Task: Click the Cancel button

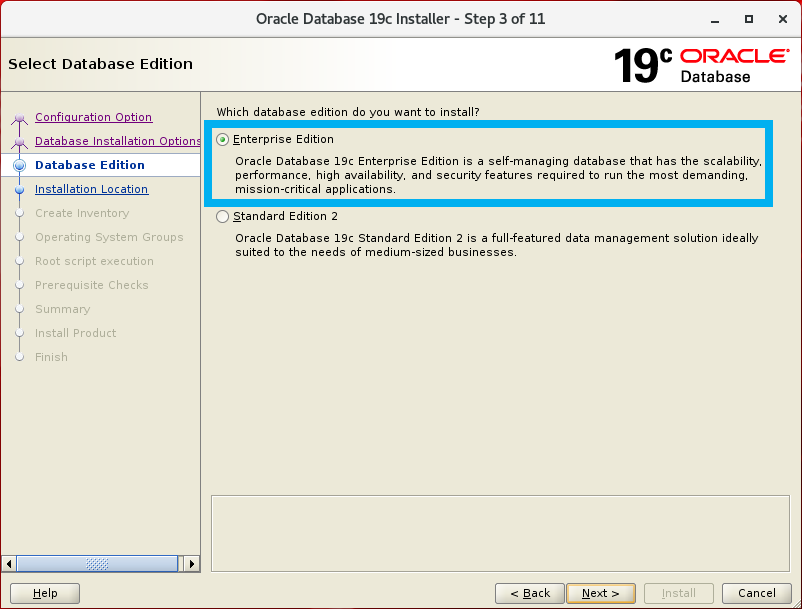Action: click(757, 593)
